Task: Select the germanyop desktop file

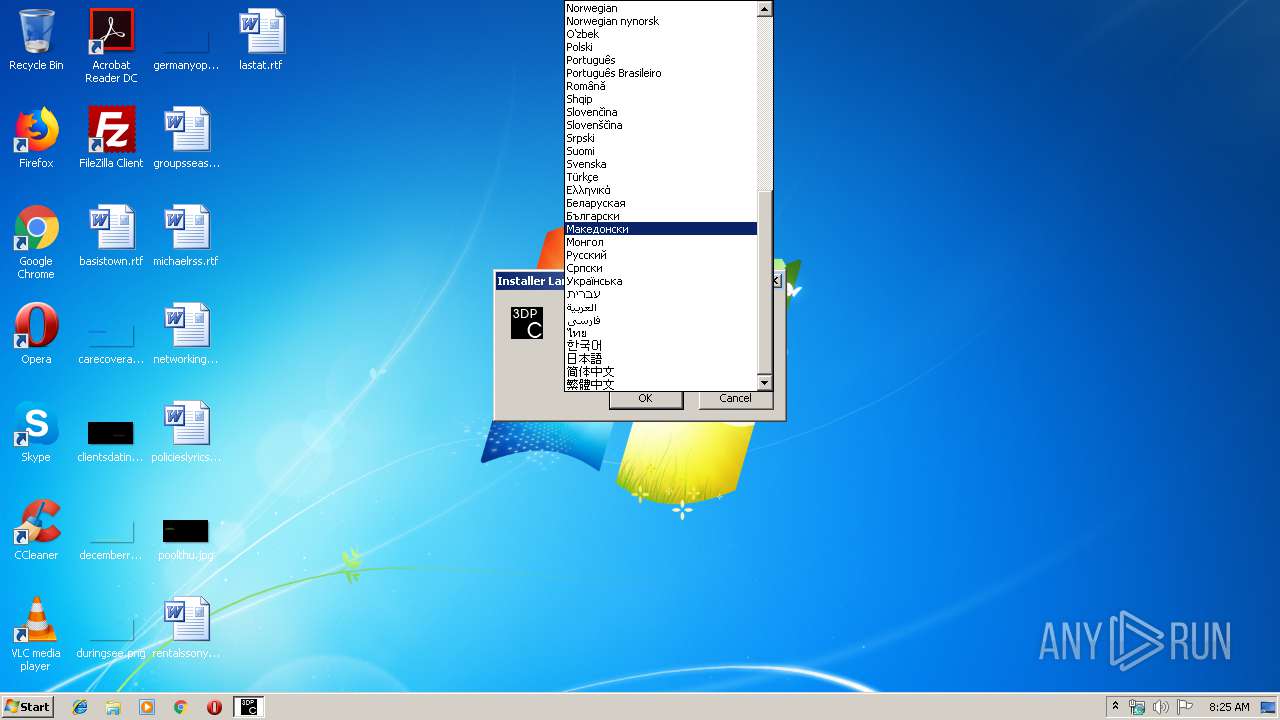Action: (186, 50)
